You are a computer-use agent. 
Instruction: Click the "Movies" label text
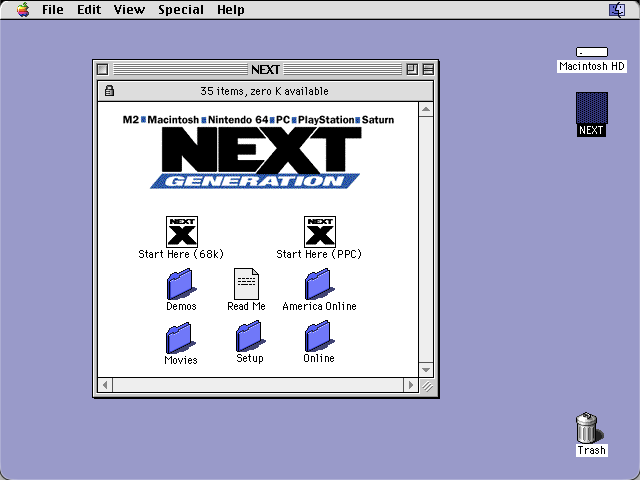coord(181,360)
